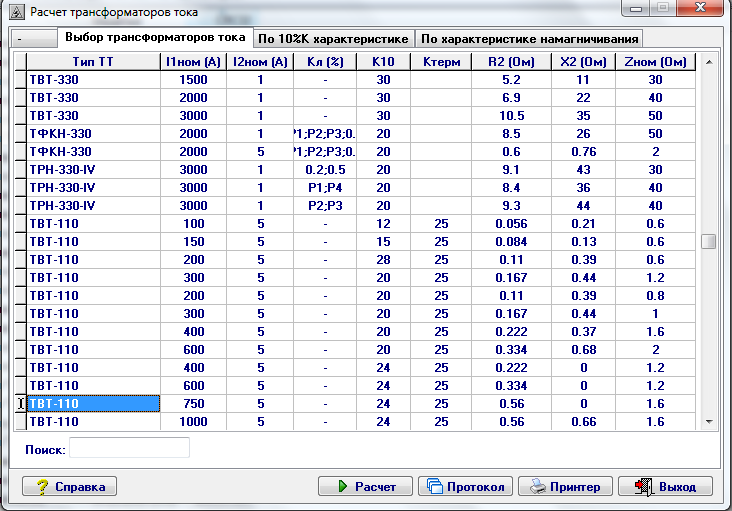Click the R2 (Ом) column header
This screenshot has height=511, width=732.
511,62
